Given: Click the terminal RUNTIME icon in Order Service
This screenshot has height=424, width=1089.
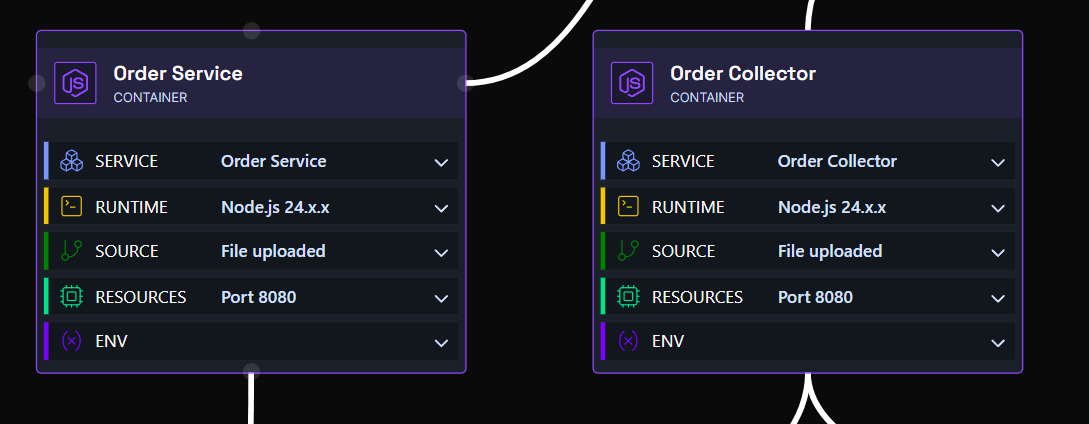Looking at the screenshot, I should pyautogui.click(x=72, y=206).
